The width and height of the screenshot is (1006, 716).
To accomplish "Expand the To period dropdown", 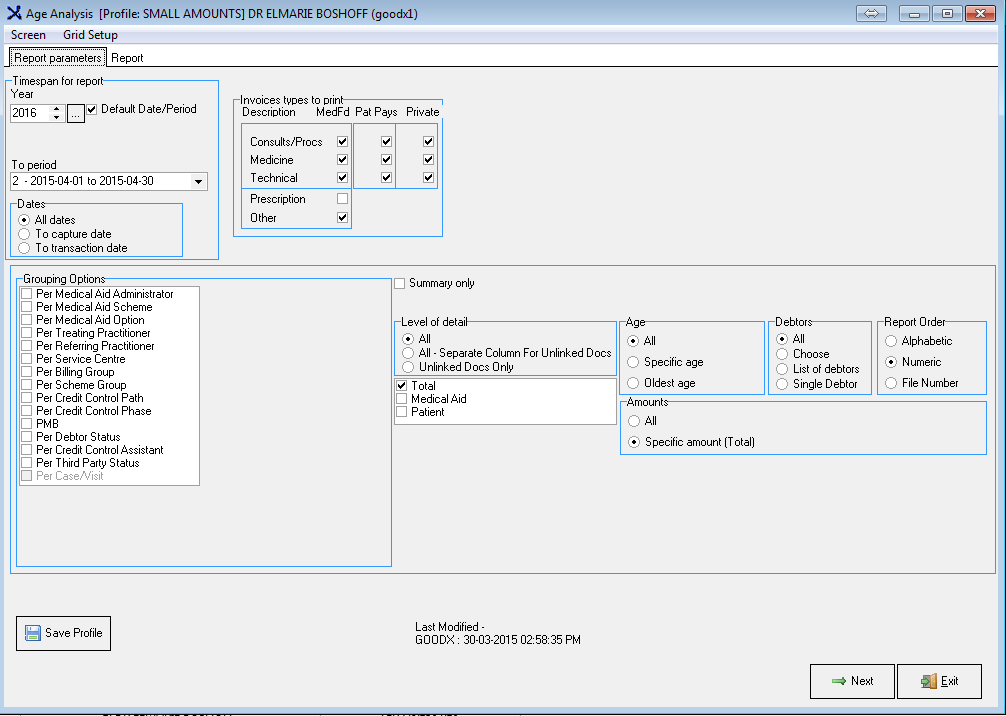I will (x=198, y=182).
